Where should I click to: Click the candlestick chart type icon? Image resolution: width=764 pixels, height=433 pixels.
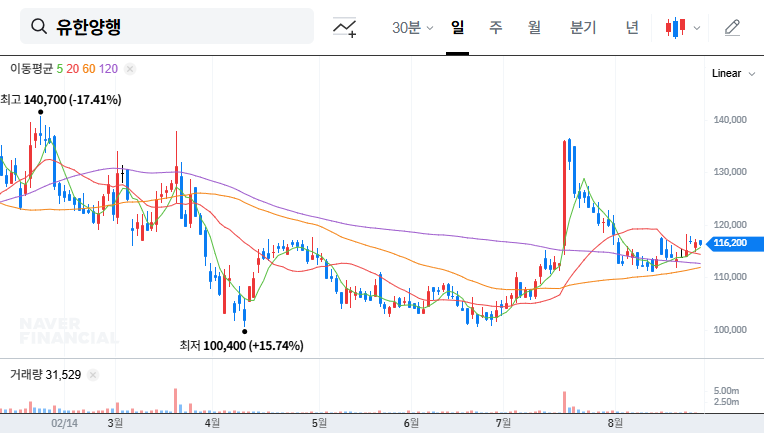pos(676,27)
